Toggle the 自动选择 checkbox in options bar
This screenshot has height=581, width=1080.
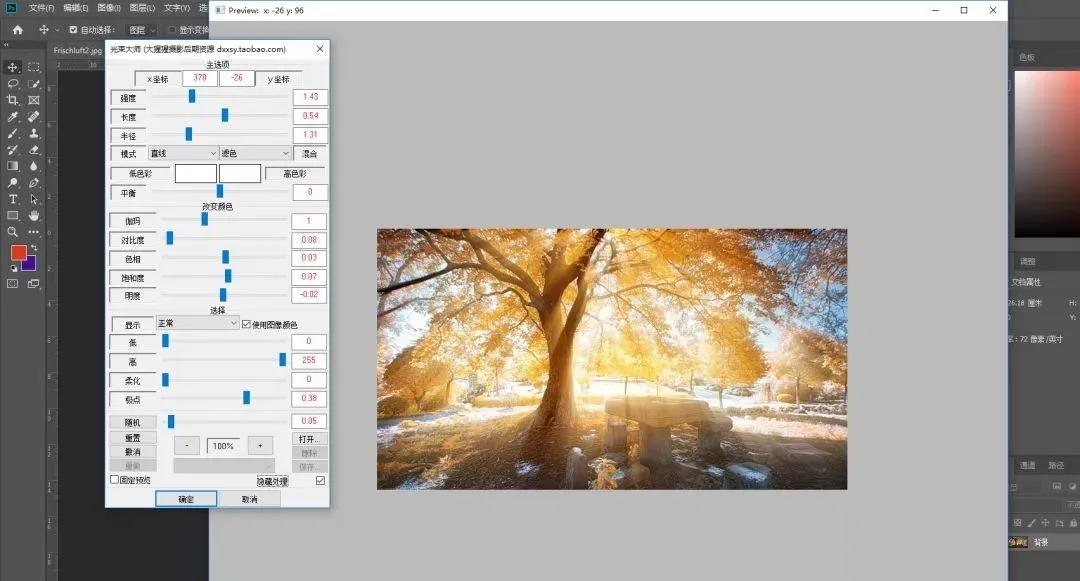[73, 30]
